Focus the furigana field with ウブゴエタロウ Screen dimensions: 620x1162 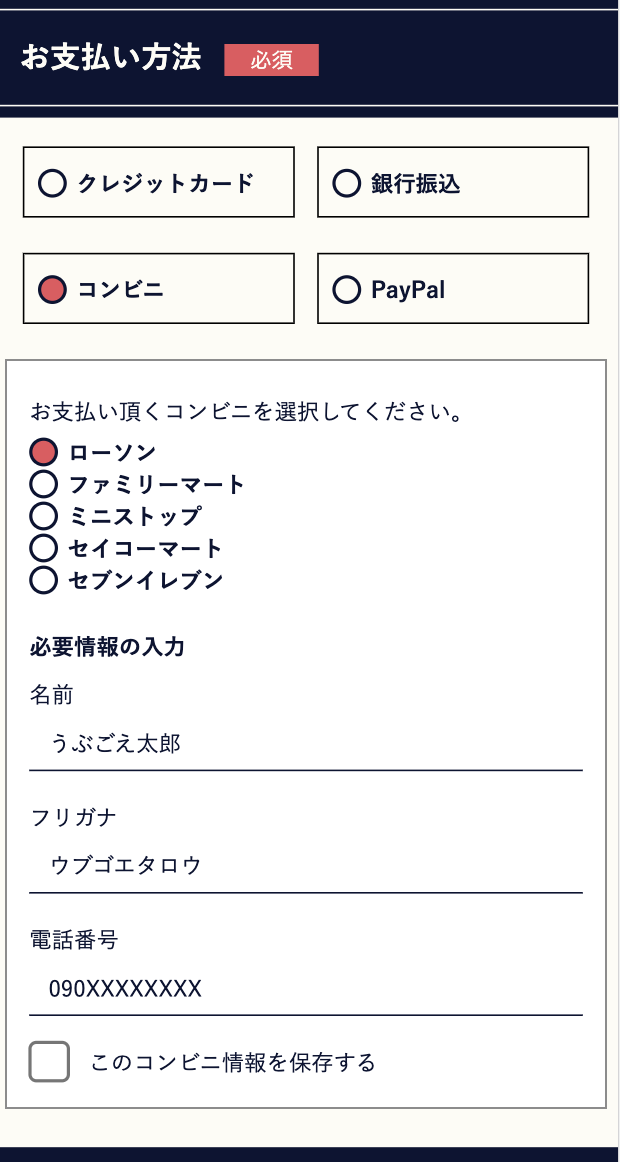(x=305, y=865)
